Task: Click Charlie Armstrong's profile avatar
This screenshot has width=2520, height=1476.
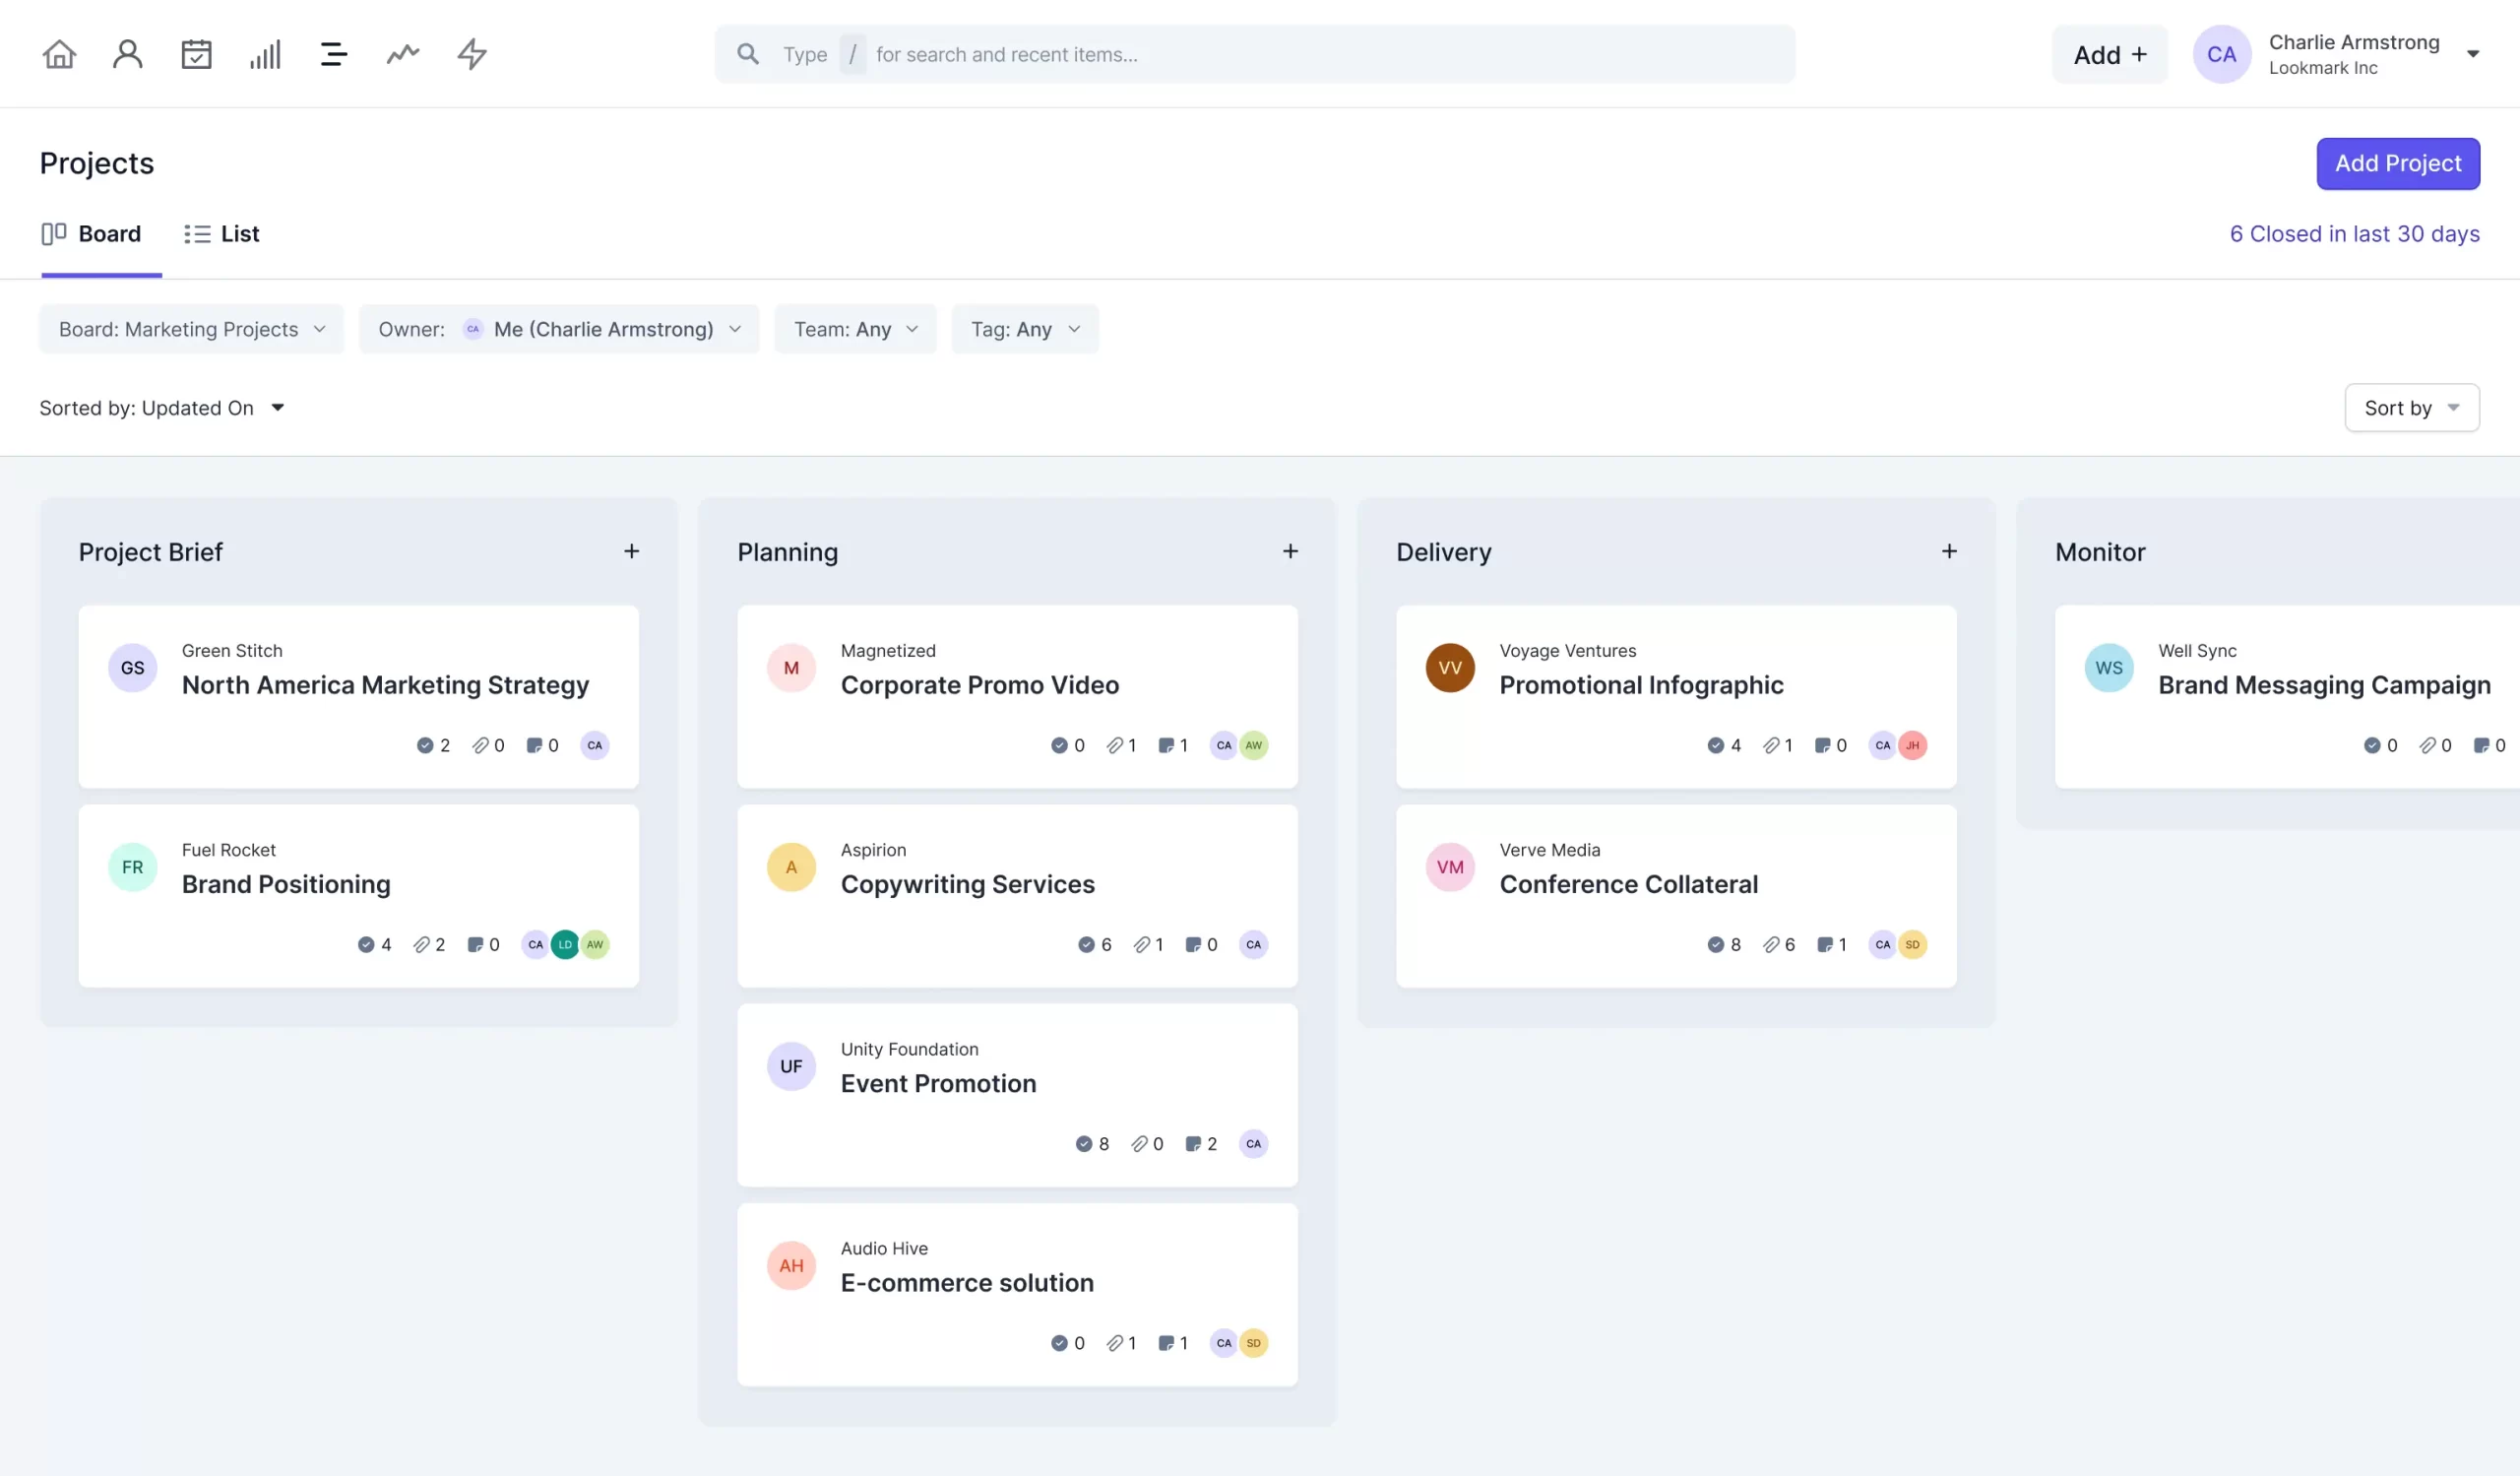Action: click(2222, 53)
